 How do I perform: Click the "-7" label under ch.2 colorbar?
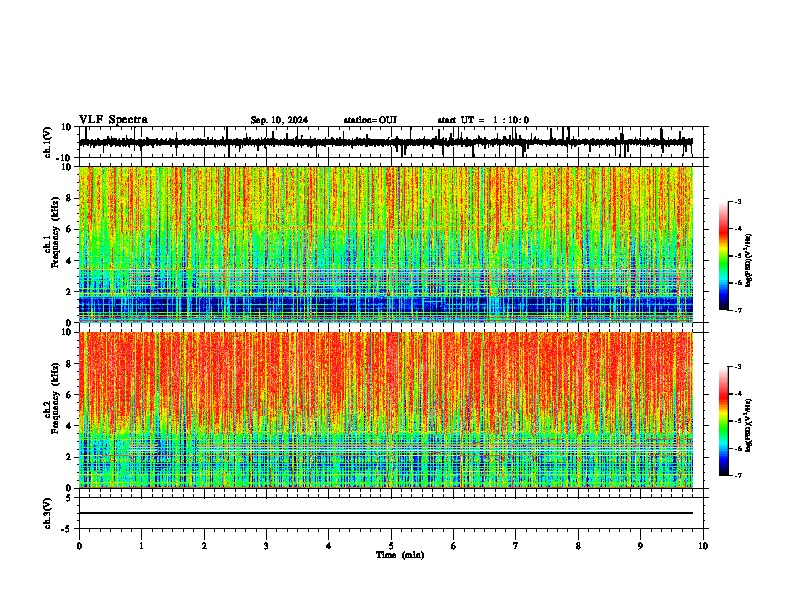(737, 476)
